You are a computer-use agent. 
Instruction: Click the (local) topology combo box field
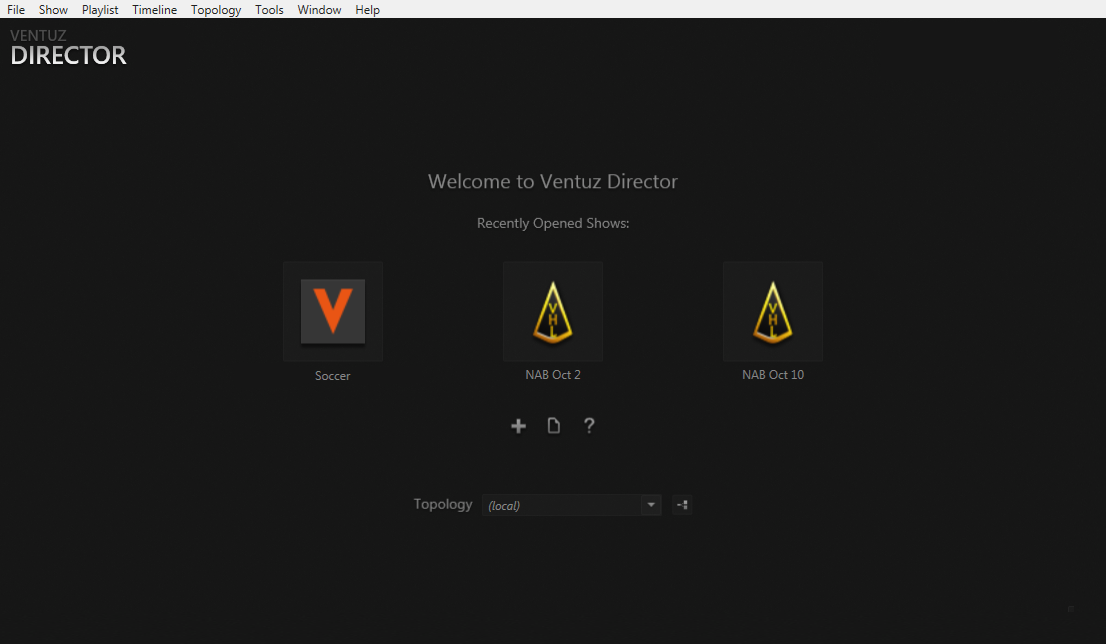[561, 505]
